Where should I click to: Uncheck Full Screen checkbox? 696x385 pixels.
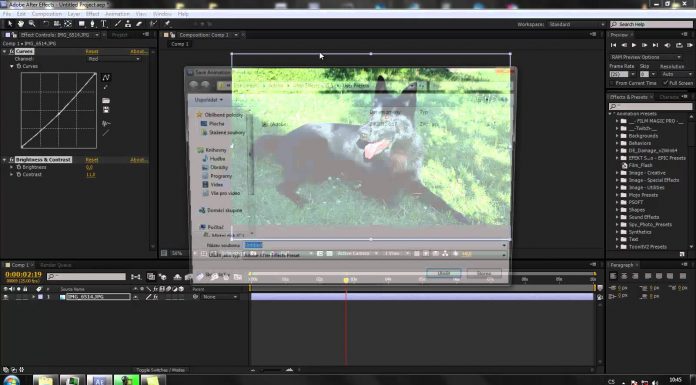[665, 83]
